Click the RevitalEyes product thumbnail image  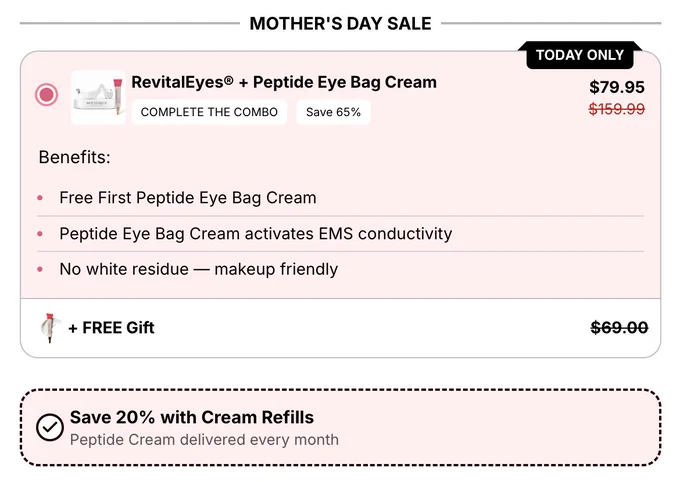(x=98, y=97)
